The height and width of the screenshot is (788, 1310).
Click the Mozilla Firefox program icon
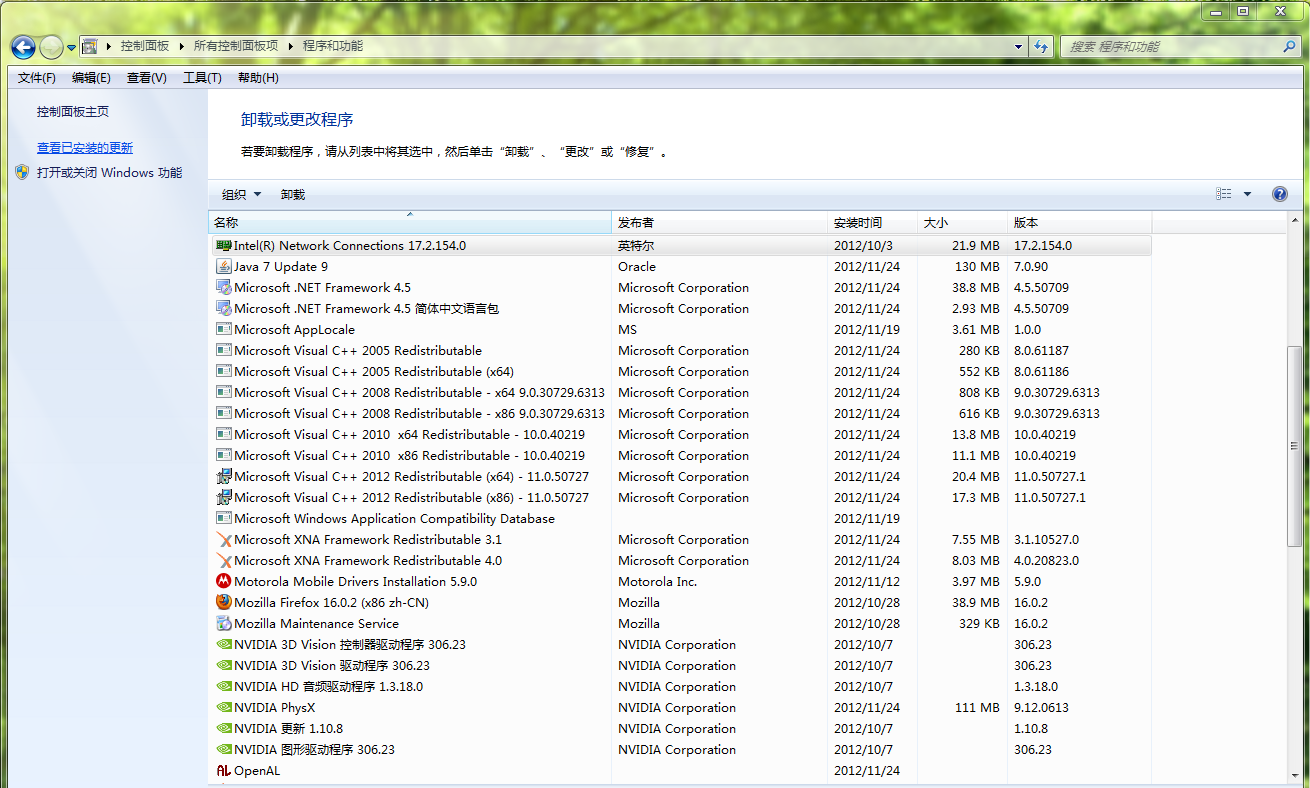pyautogui.click(x=224, y=603)
